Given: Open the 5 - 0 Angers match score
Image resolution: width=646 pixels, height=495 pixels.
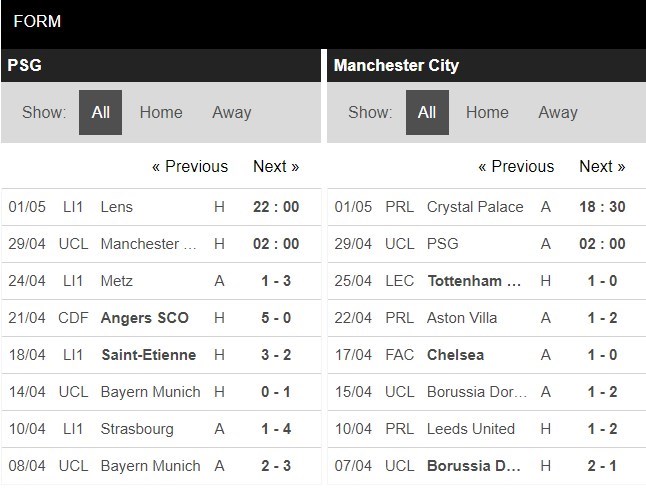Looking at the screenshot, I should 276,318.
